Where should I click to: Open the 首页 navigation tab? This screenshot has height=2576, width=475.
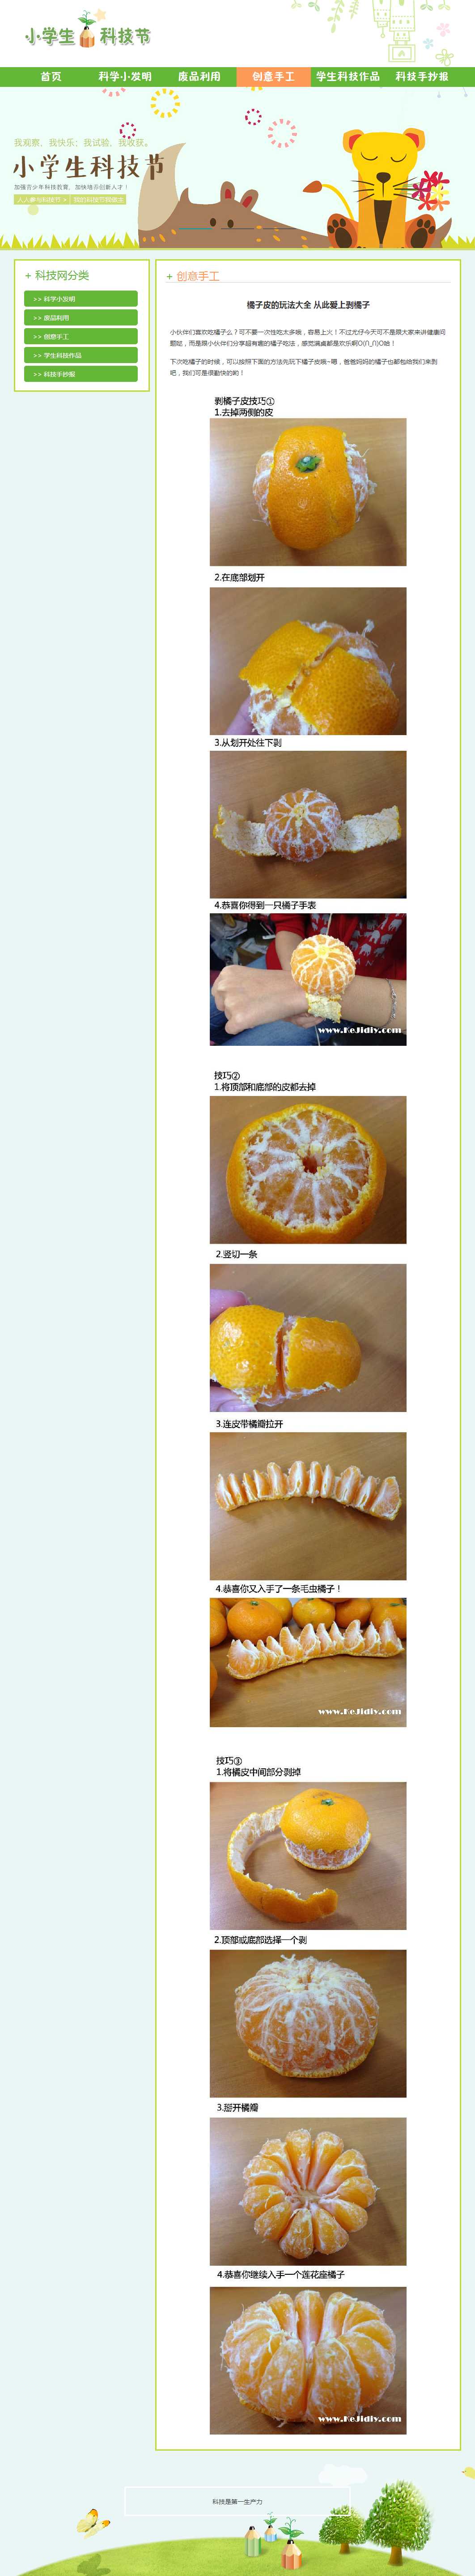pos(50,76)
